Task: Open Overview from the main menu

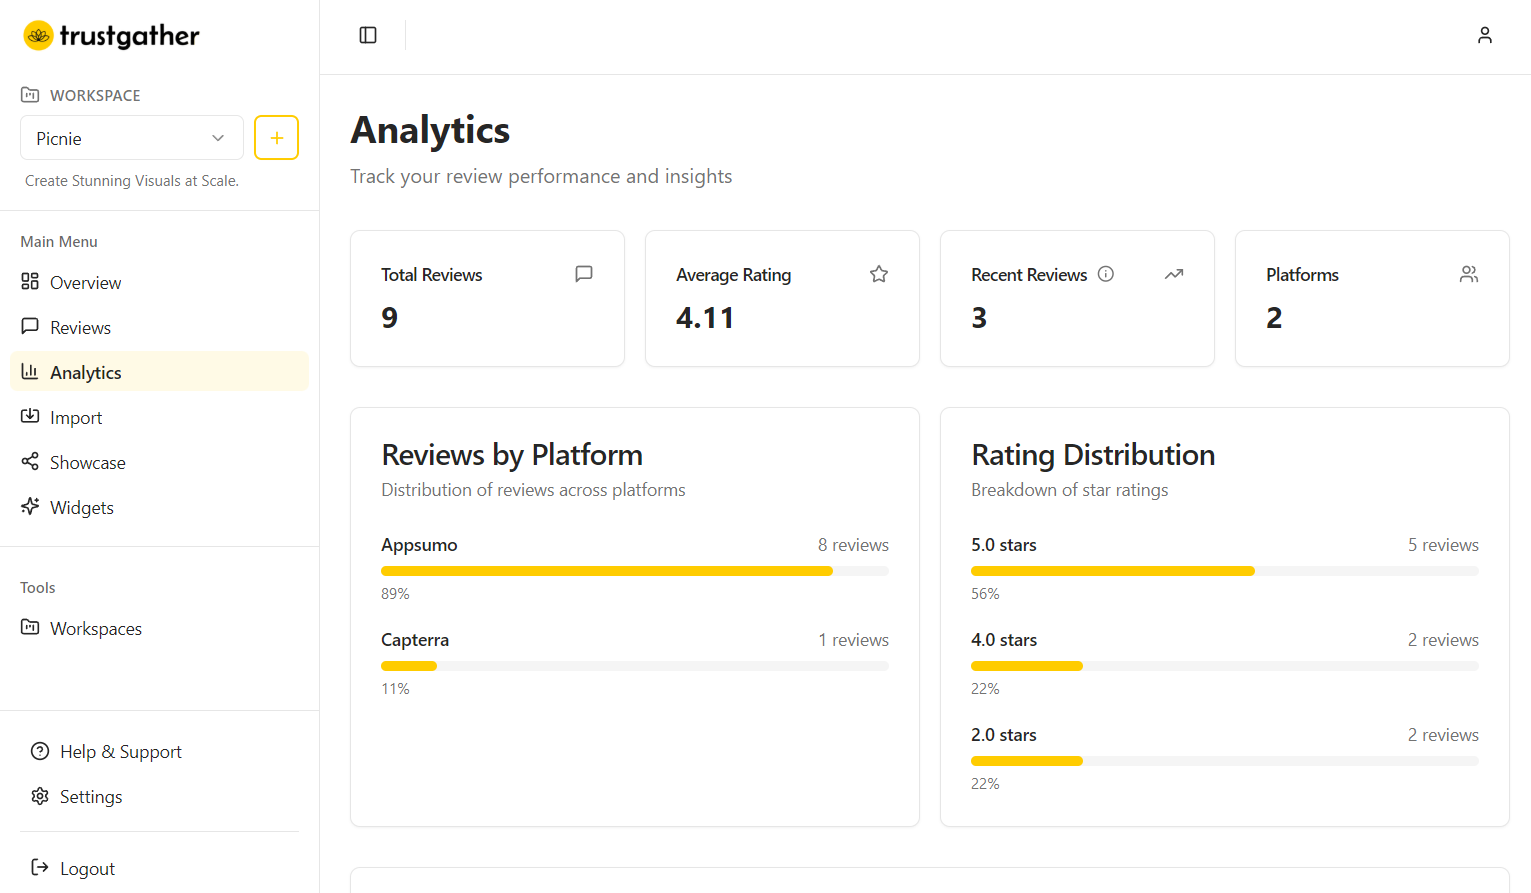Action: (85, 283)
